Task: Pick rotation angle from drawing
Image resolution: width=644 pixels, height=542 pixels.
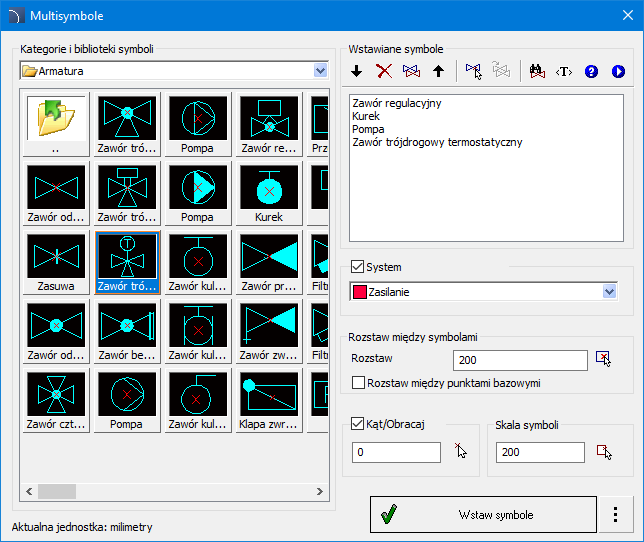Action: 460,452
